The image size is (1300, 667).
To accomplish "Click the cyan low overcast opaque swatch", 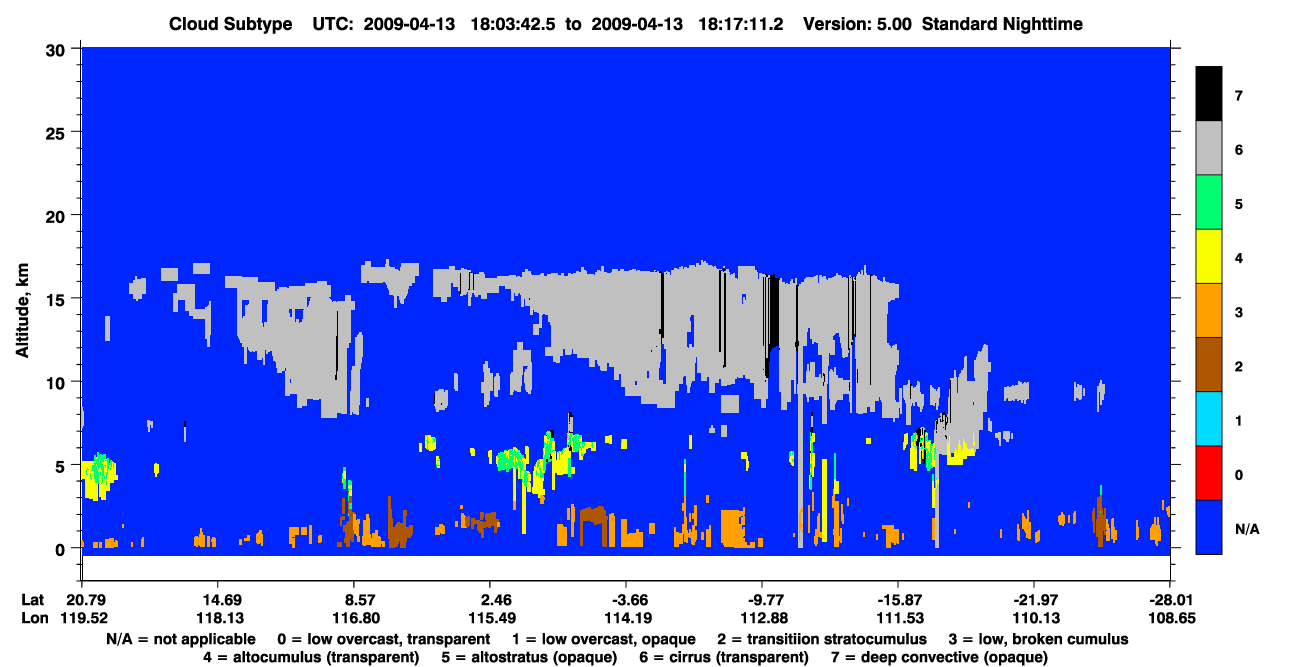I will [x=1209, y=419].
